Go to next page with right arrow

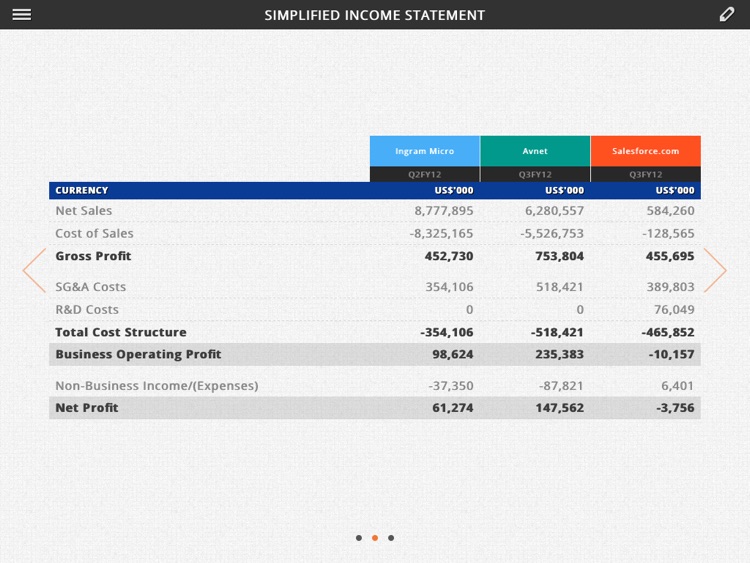point(715,270)
